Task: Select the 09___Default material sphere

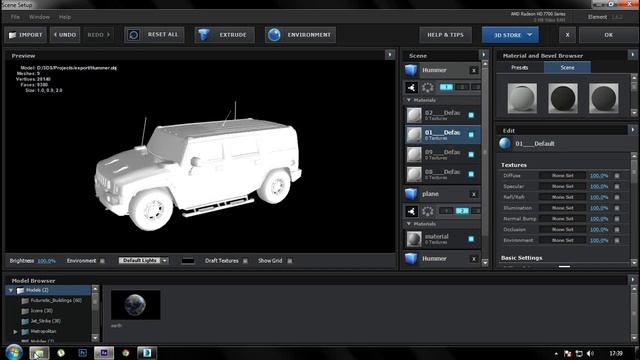Action: (x=414, y=155)
